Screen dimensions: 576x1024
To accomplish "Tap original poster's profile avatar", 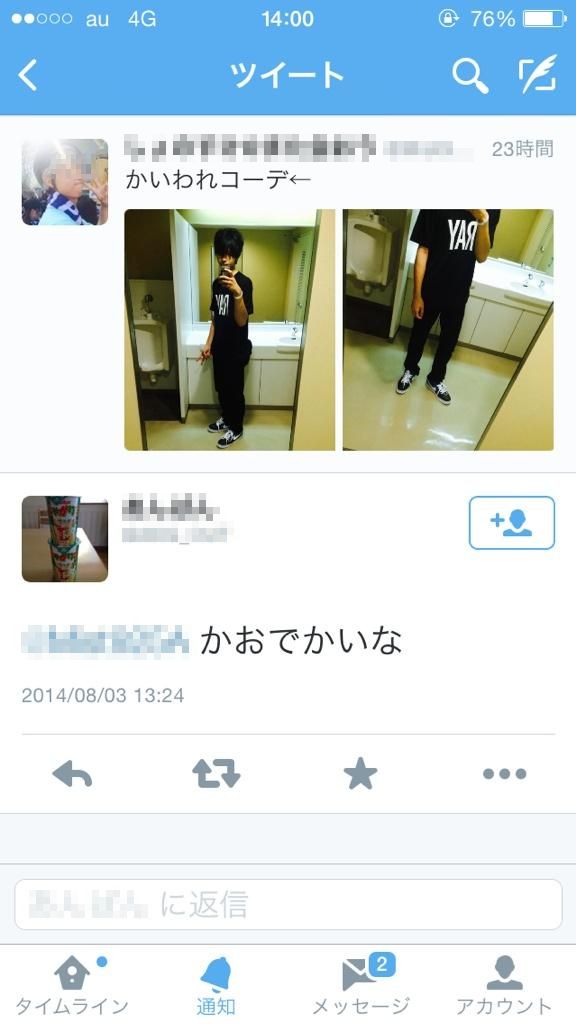I will [65, 182].
